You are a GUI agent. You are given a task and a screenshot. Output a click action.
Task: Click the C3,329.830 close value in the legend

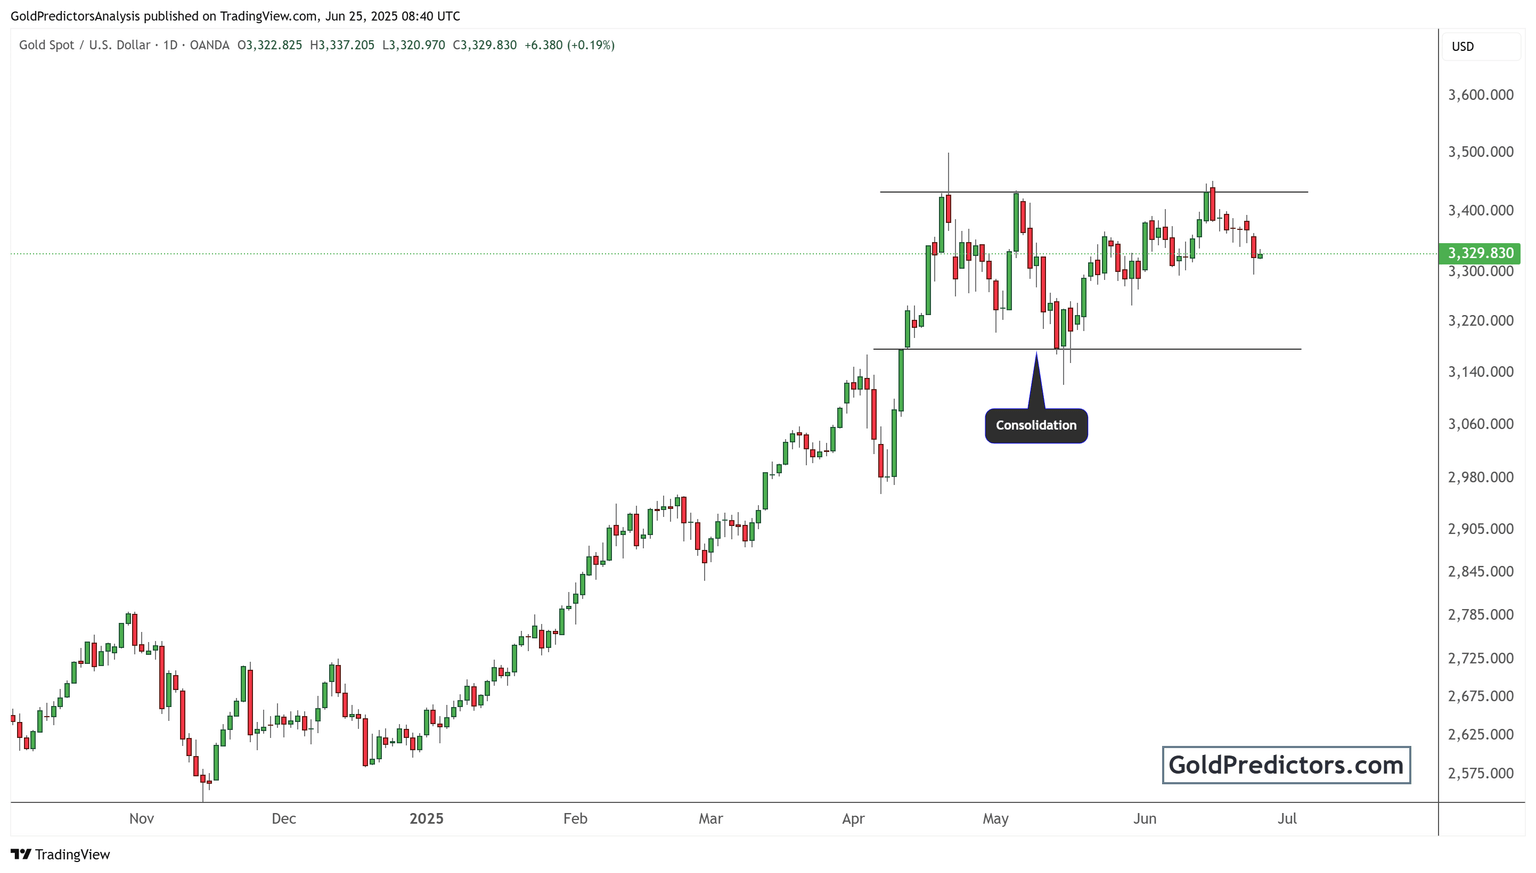[485, 45]
